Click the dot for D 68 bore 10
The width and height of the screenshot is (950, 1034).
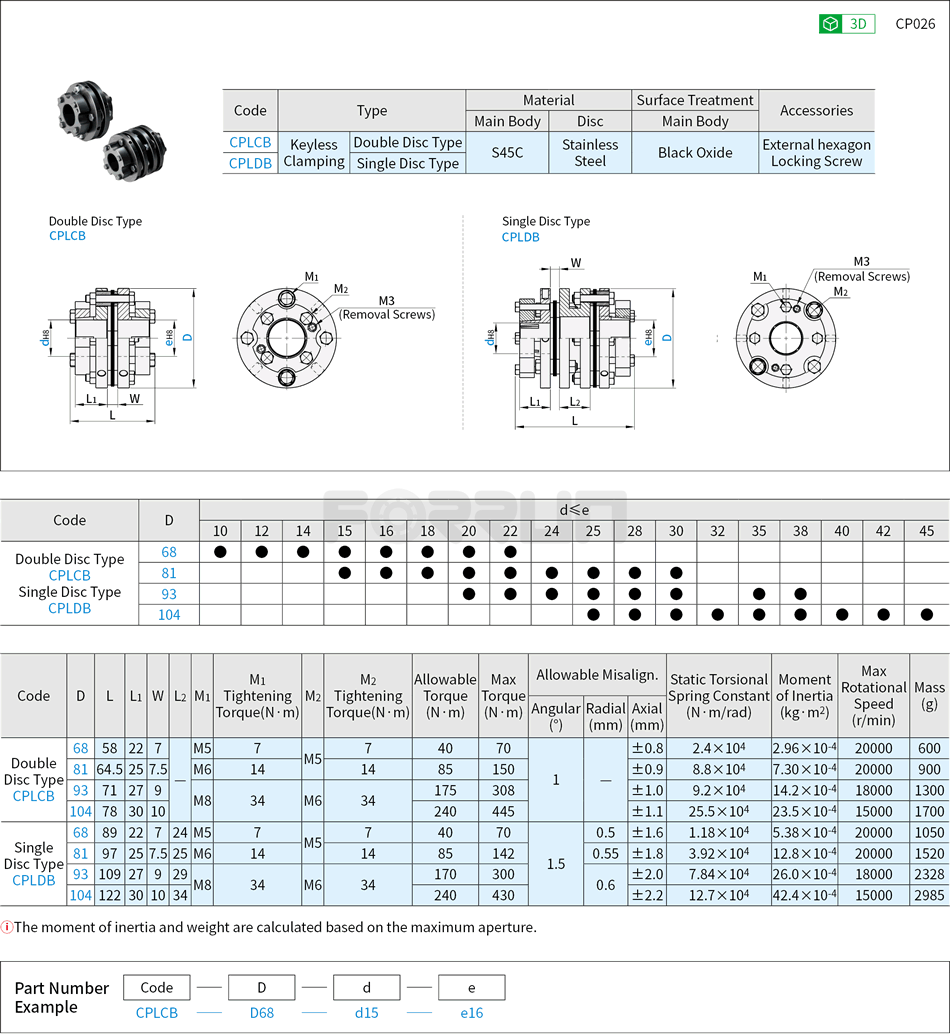[x=220, y=552]
